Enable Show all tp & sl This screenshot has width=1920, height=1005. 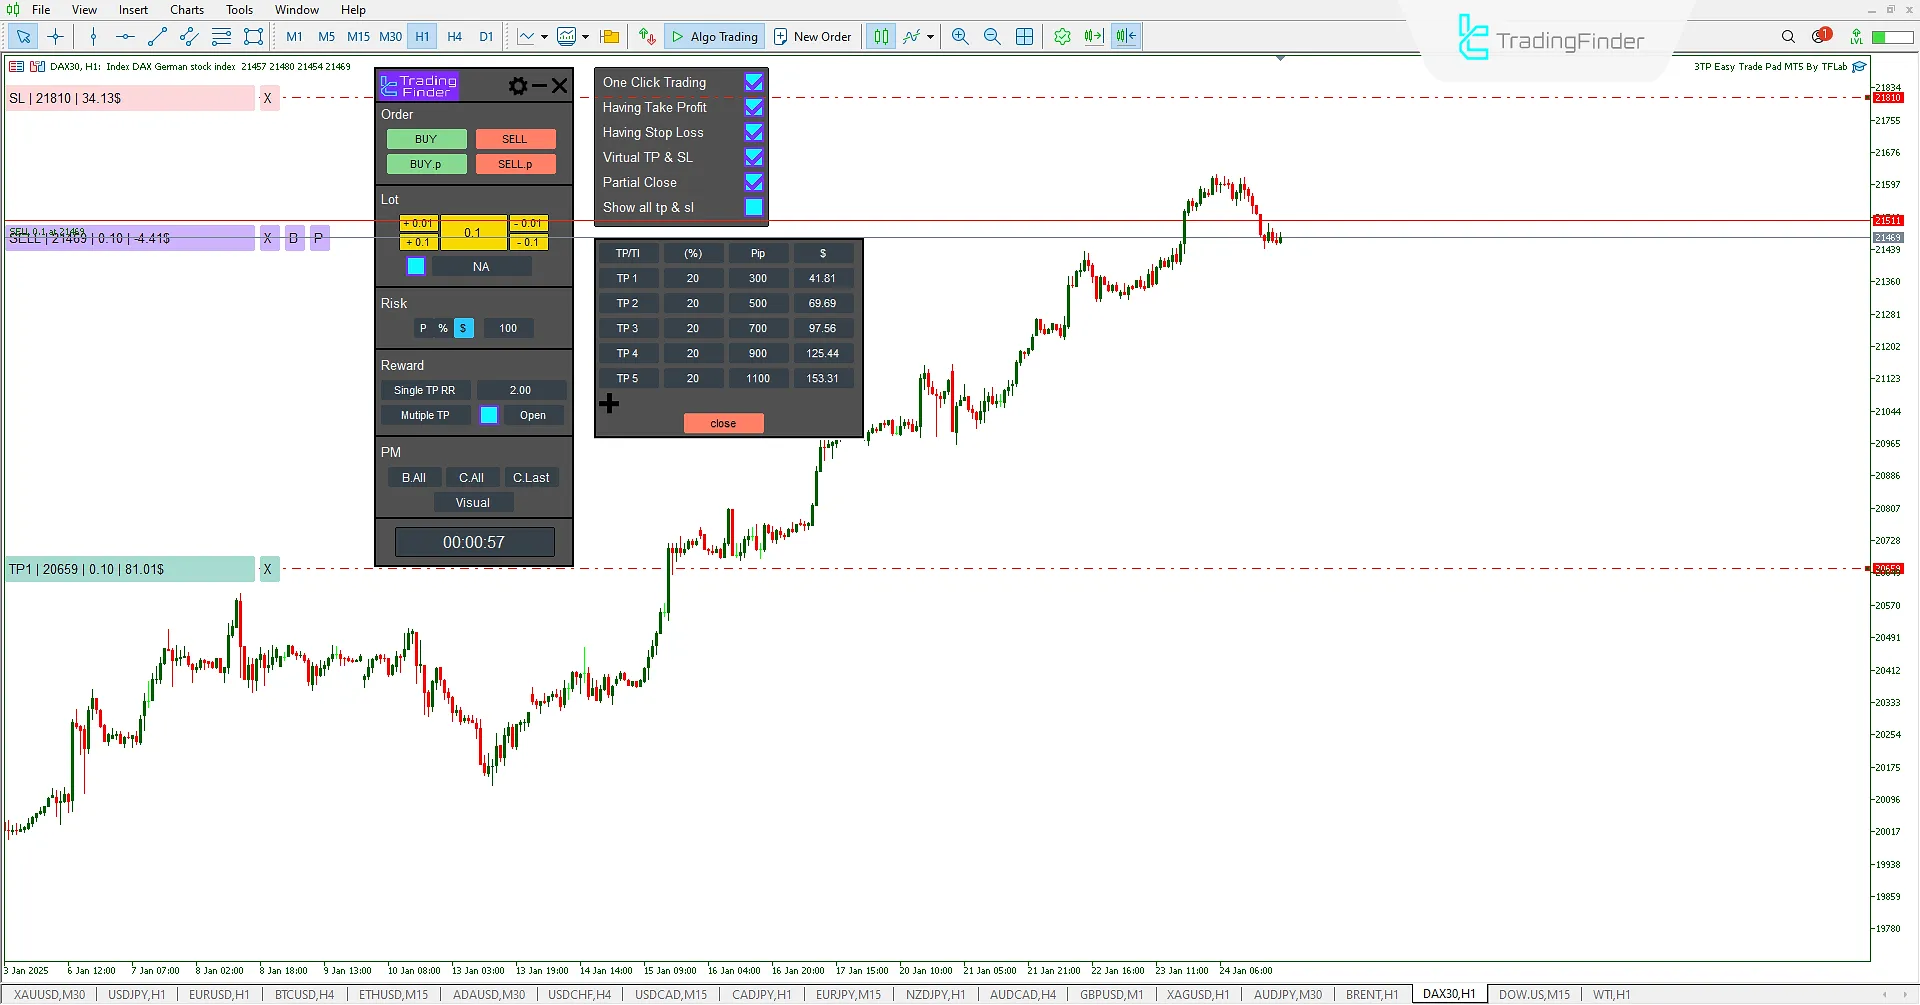coord(754,207)
